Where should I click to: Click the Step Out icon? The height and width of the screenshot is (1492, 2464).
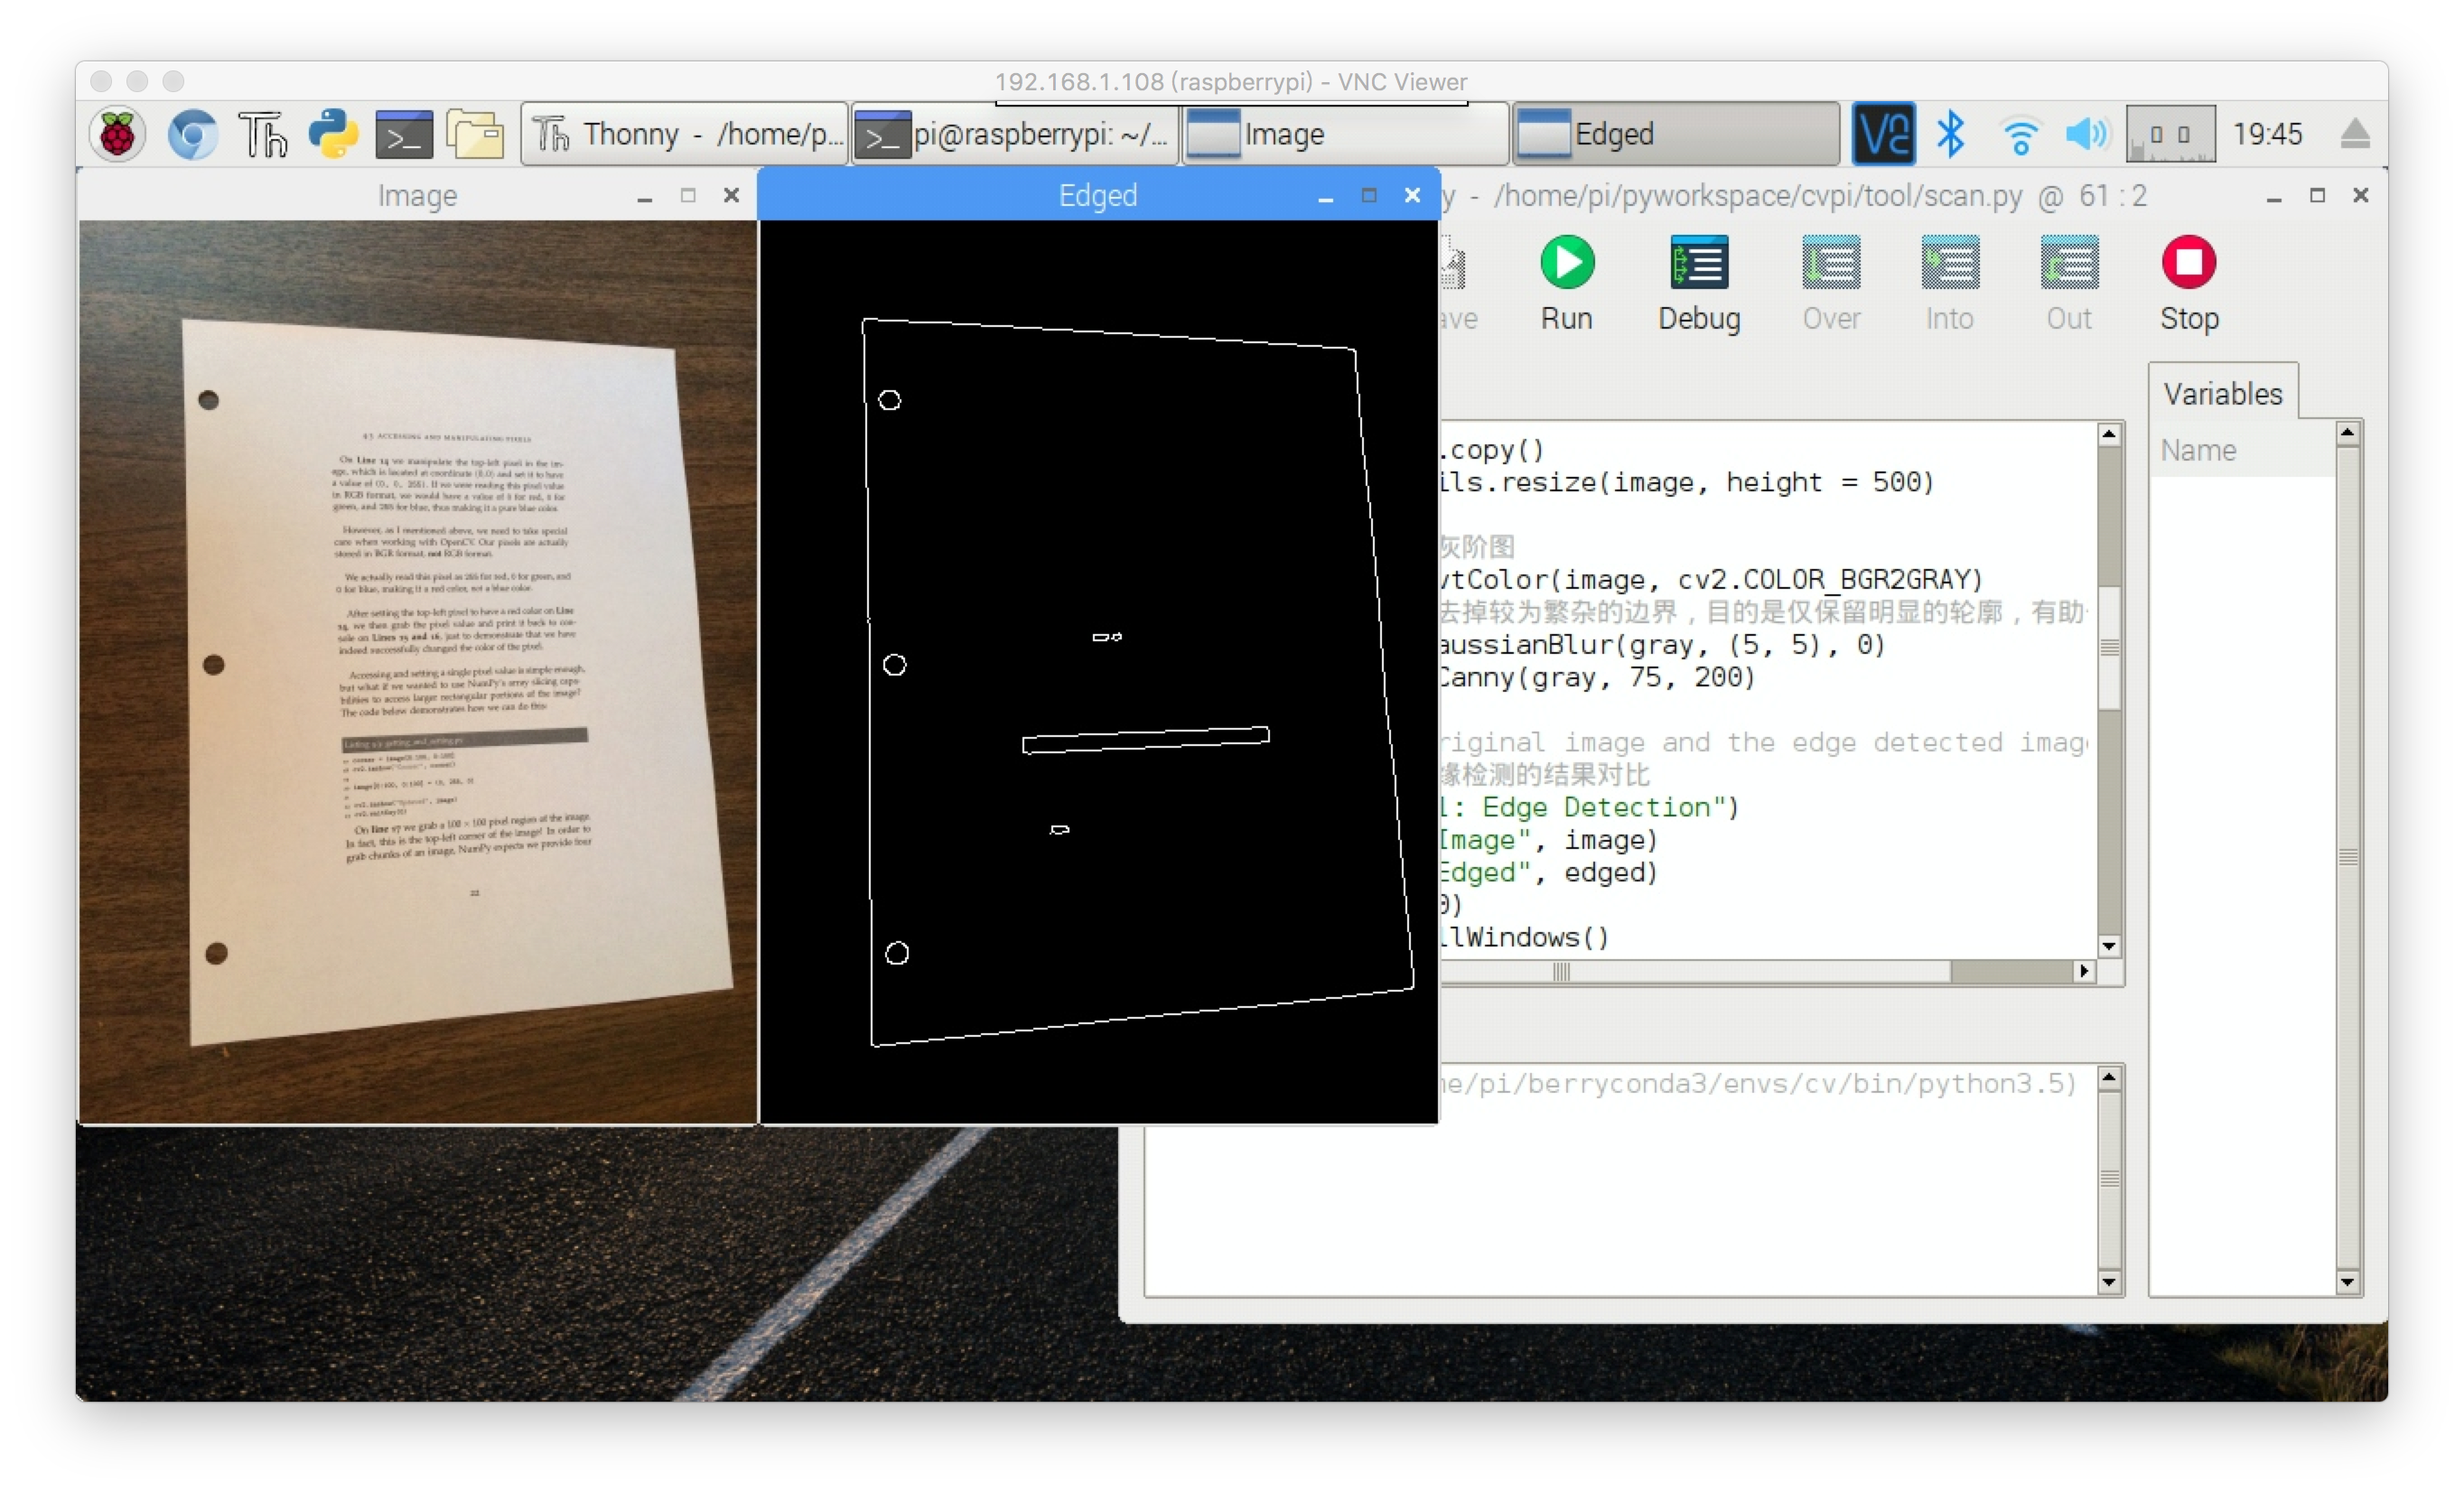(x=2068, y=264)
